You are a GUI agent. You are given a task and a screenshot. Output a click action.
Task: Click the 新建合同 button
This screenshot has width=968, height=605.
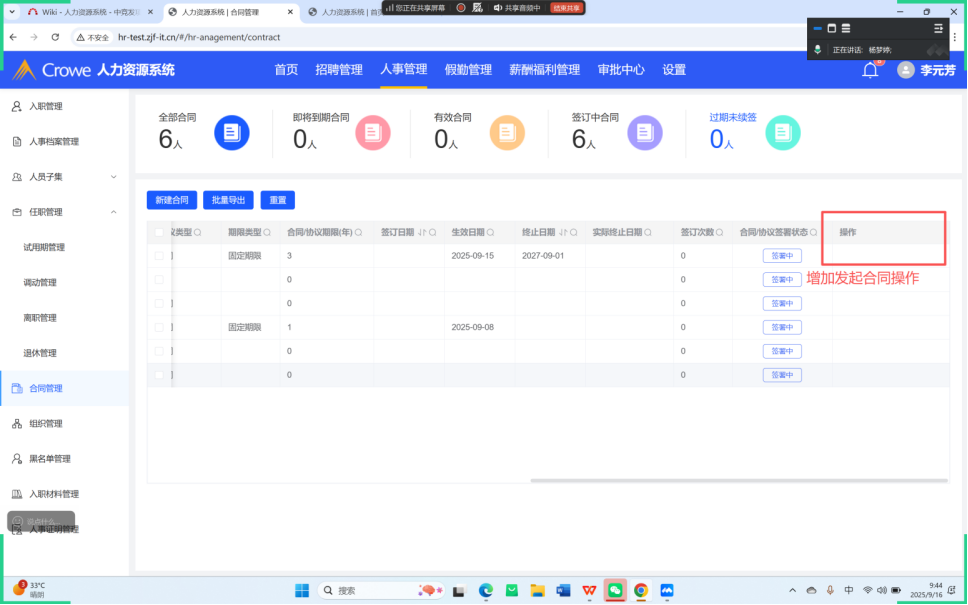[x=172, y=200]
